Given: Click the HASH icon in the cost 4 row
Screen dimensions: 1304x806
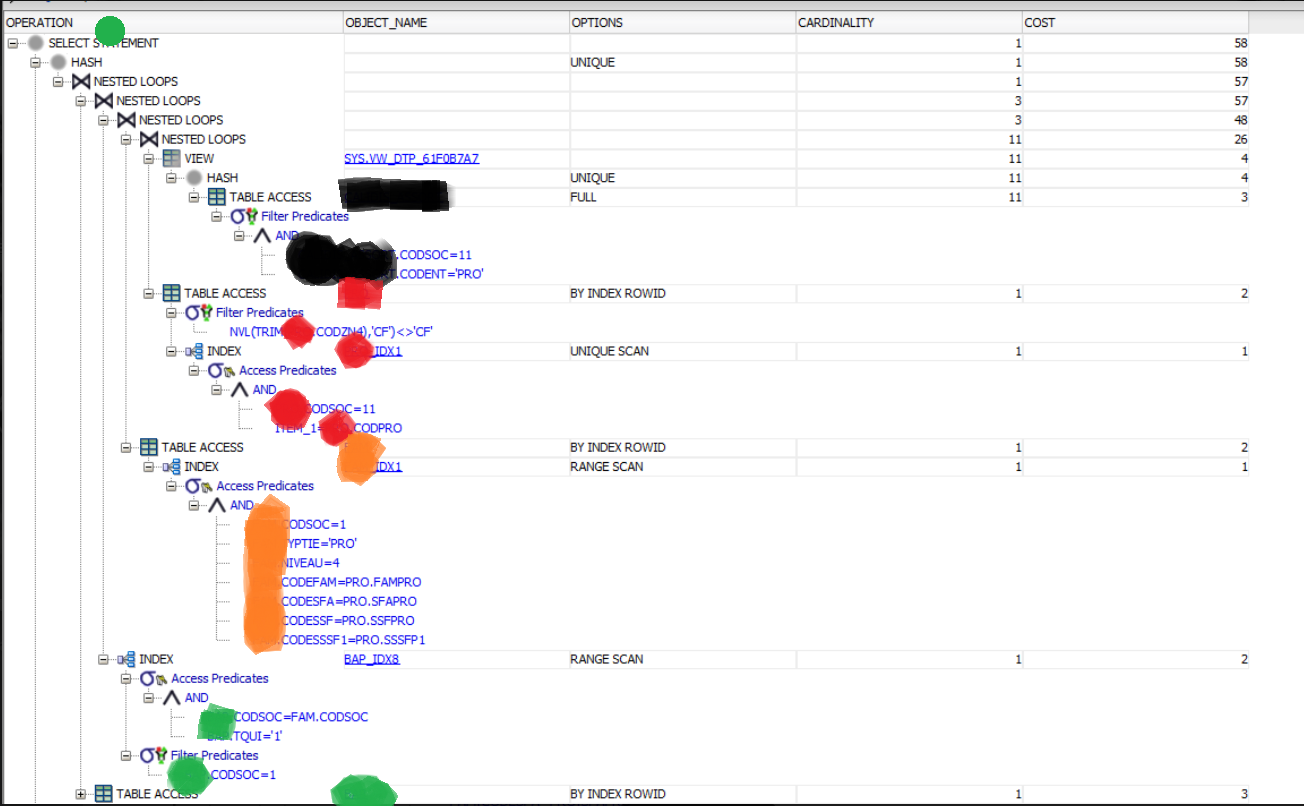Looking at the screenshot, I should tap(194, 178).
